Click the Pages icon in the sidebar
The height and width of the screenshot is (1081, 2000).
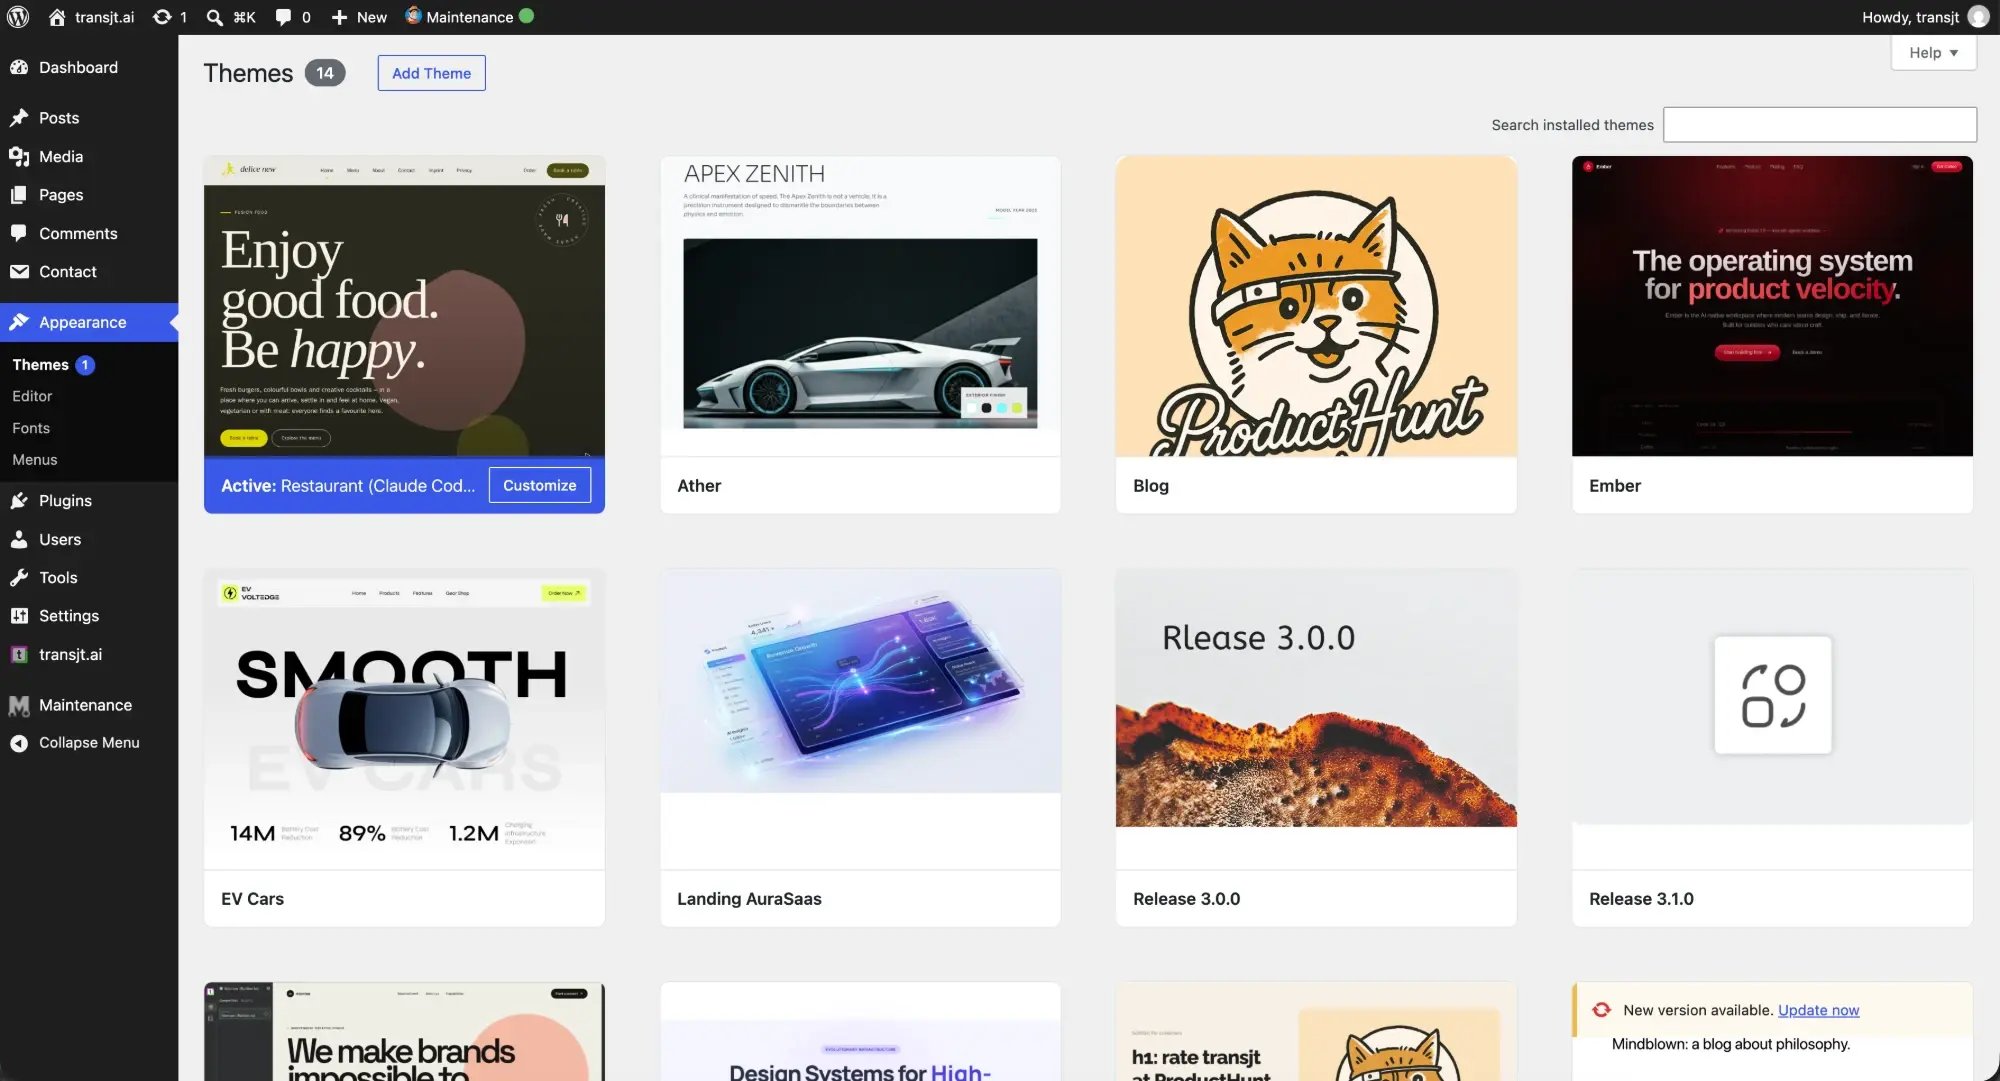point(19,195)
